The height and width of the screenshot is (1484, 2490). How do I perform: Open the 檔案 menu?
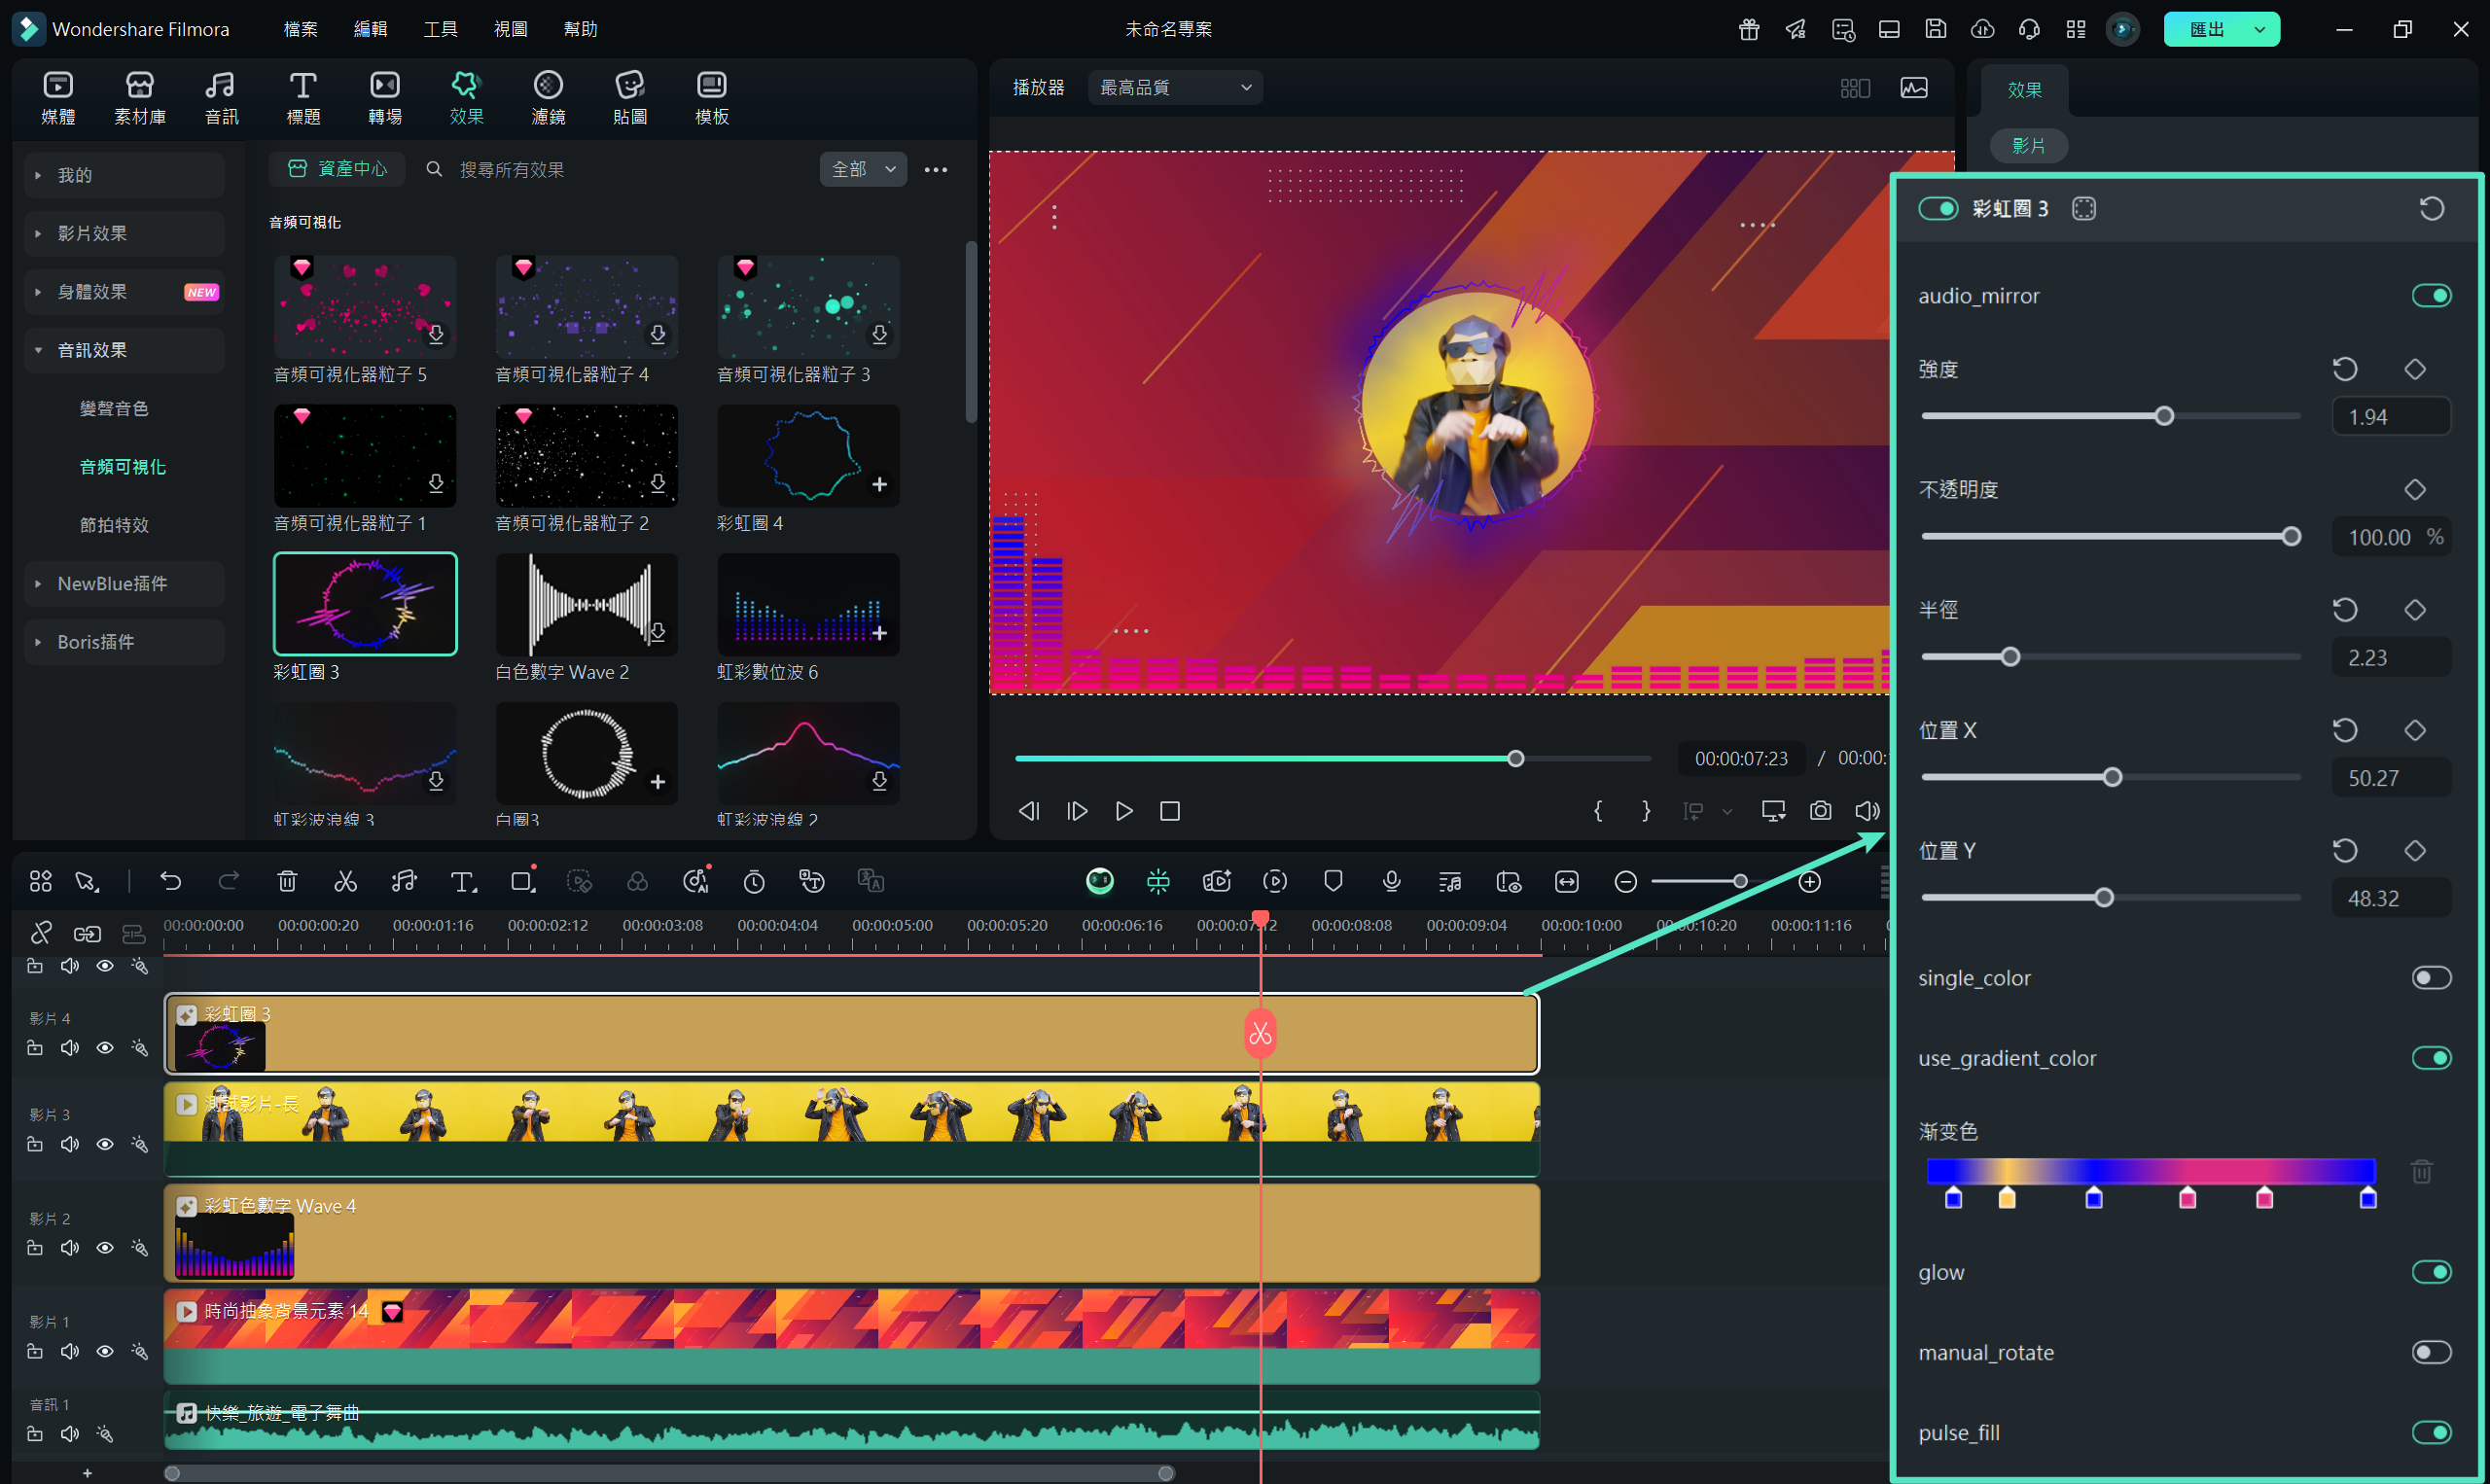pyautogui.click(x=300, y=29)
